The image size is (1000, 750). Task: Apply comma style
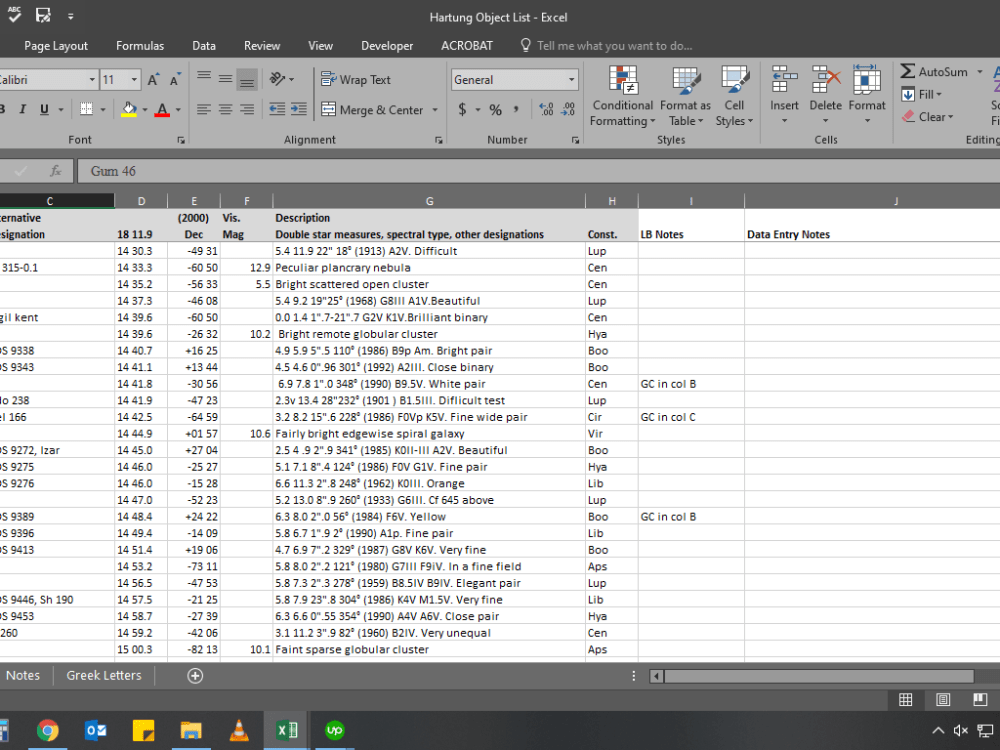[516, 110]
